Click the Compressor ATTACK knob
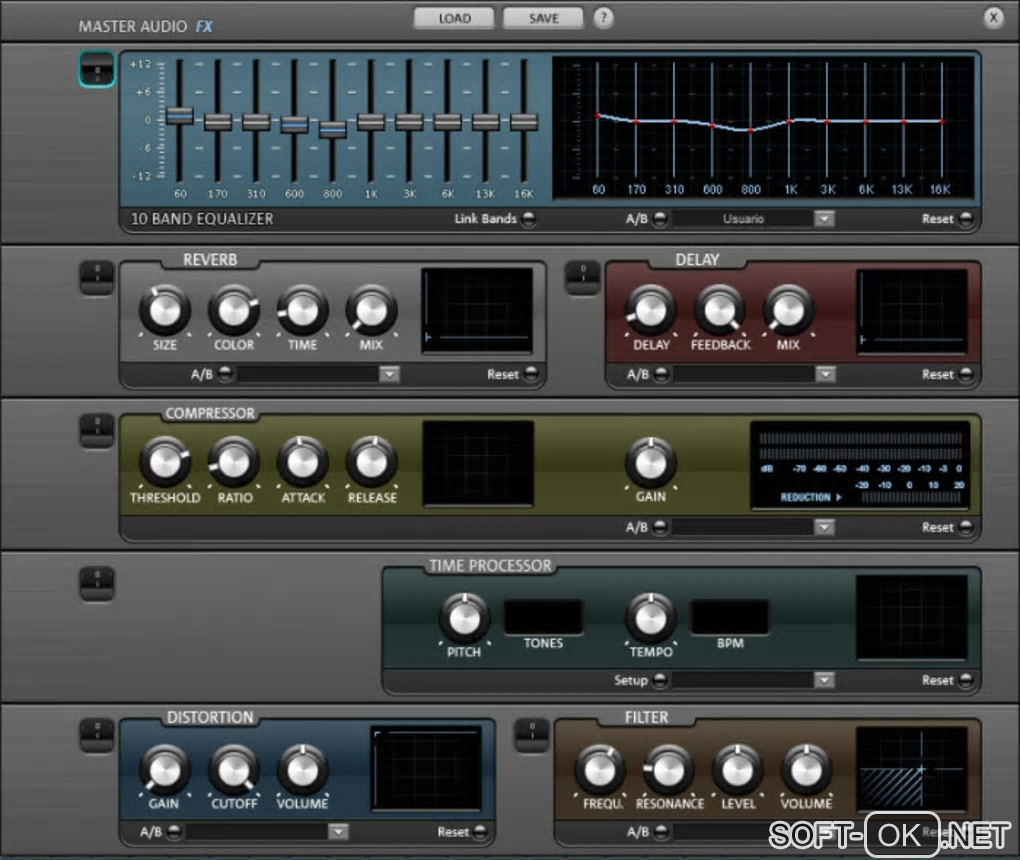This screenshot has width=1020, height=860. pos(302,463)
